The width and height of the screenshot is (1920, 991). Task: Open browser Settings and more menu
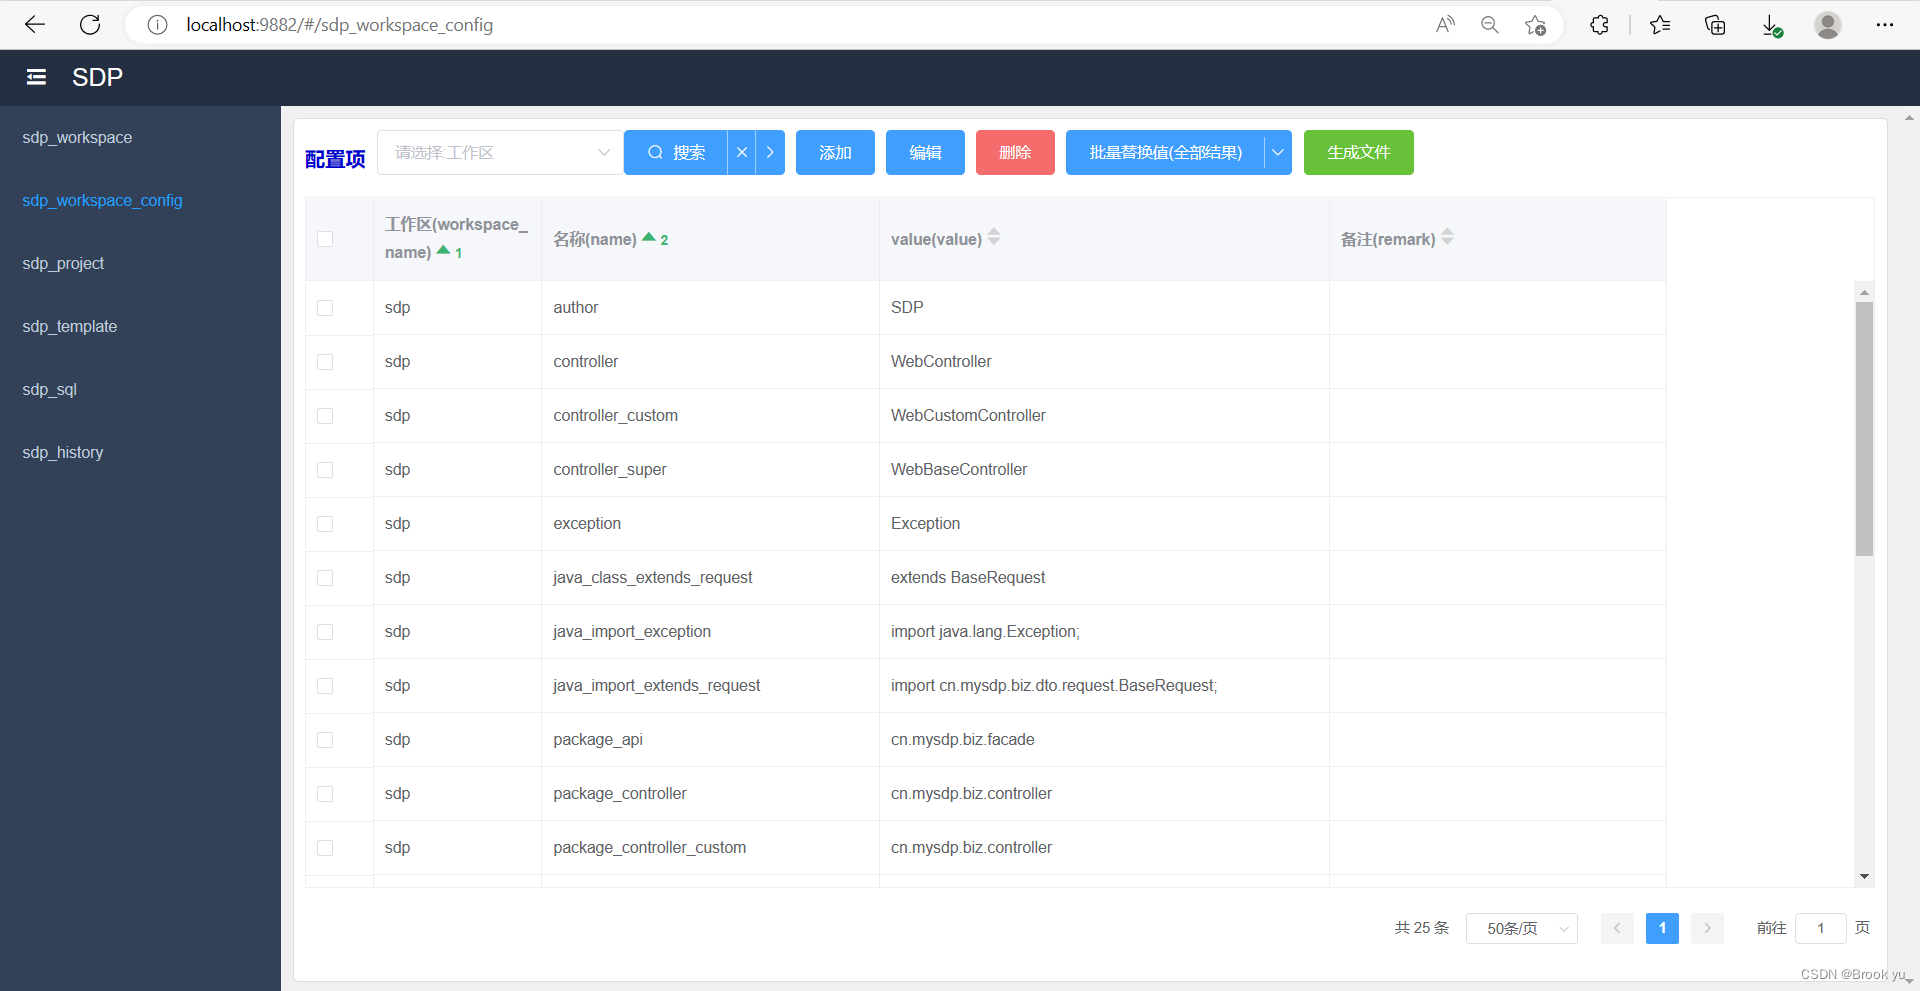(x=1885, y=25)
